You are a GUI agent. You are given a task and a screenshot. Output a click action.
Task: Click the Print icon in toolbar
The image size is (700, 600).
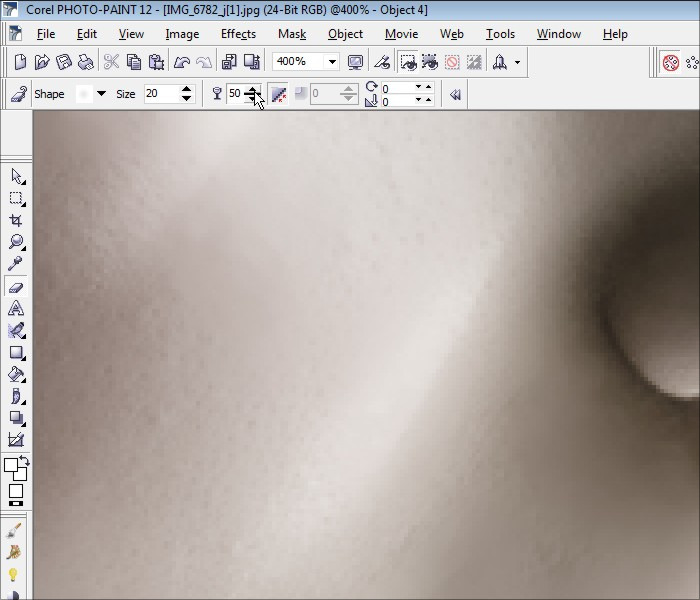tap(86, 62)
